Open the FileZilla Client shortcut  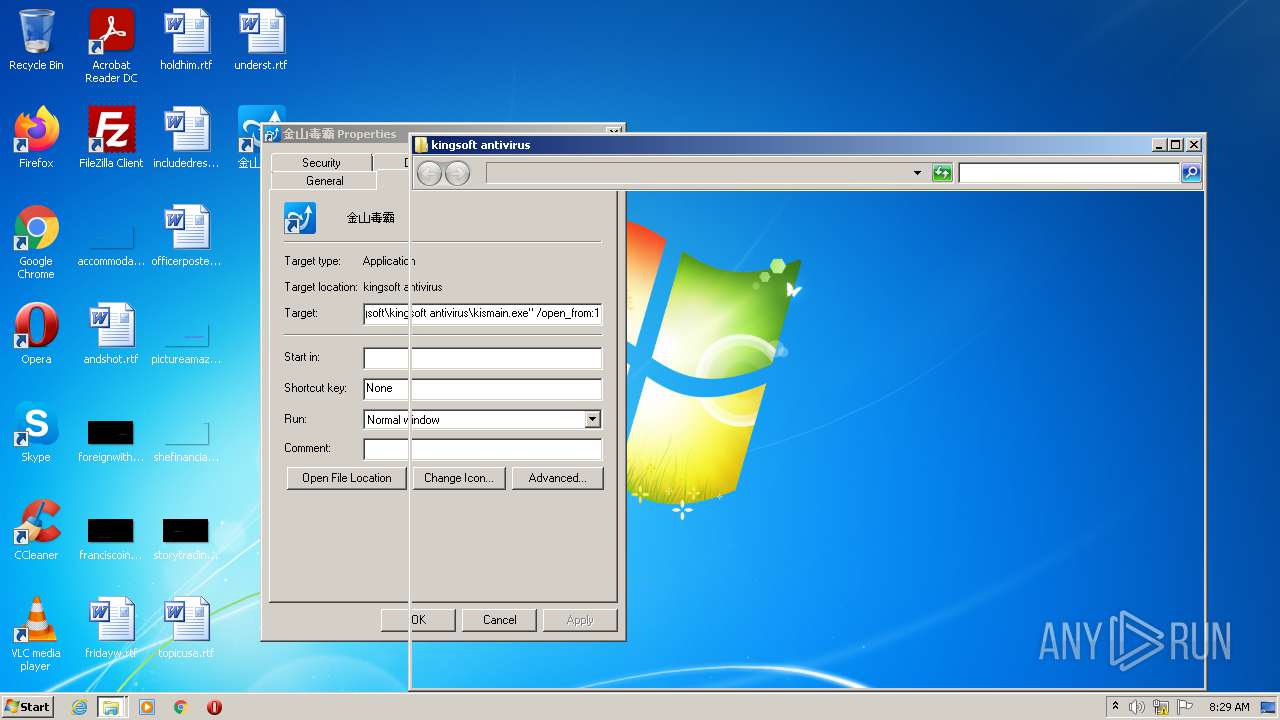coord(111,138)
